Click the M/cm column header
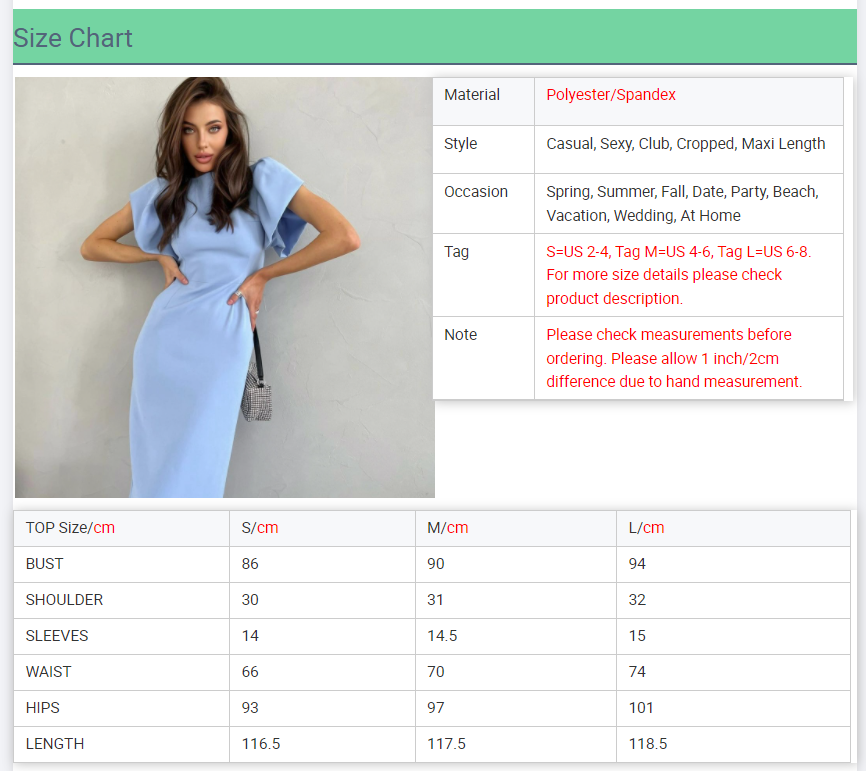The image size is (866, 771). tap(447, 528)
